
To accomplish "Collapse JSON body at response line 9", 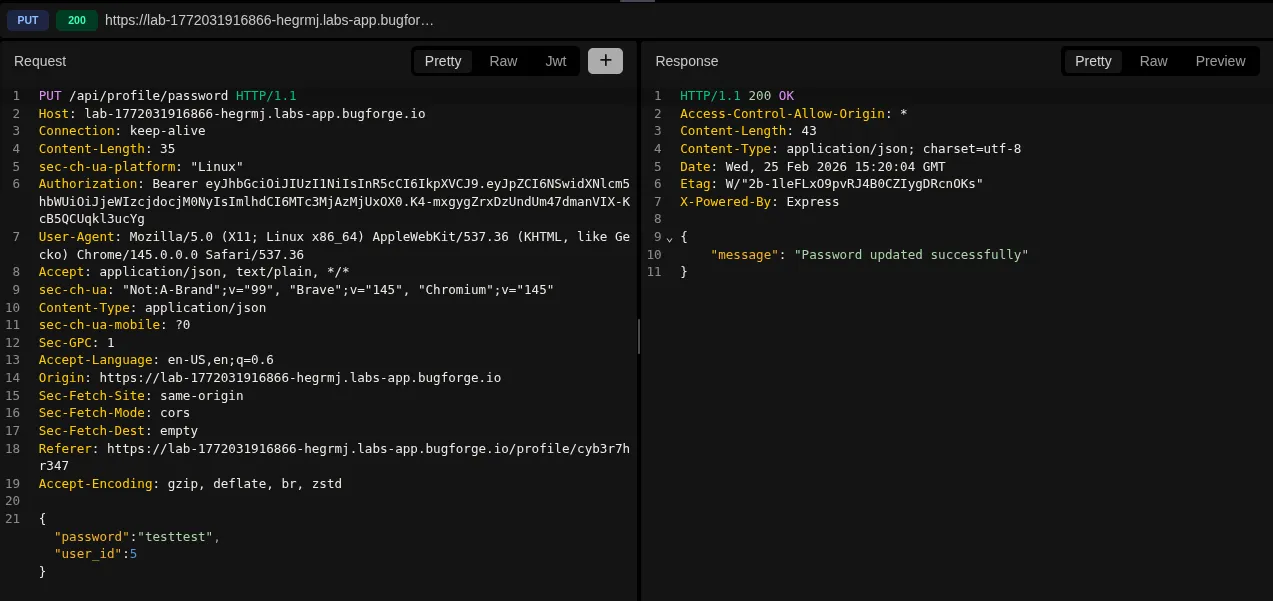I will coord(670,237).
